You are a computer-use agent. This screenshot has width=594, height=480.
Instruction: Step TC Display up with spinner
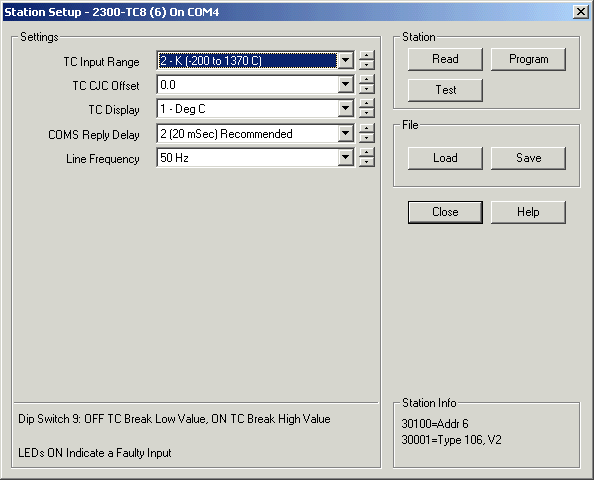click(366, 104)
